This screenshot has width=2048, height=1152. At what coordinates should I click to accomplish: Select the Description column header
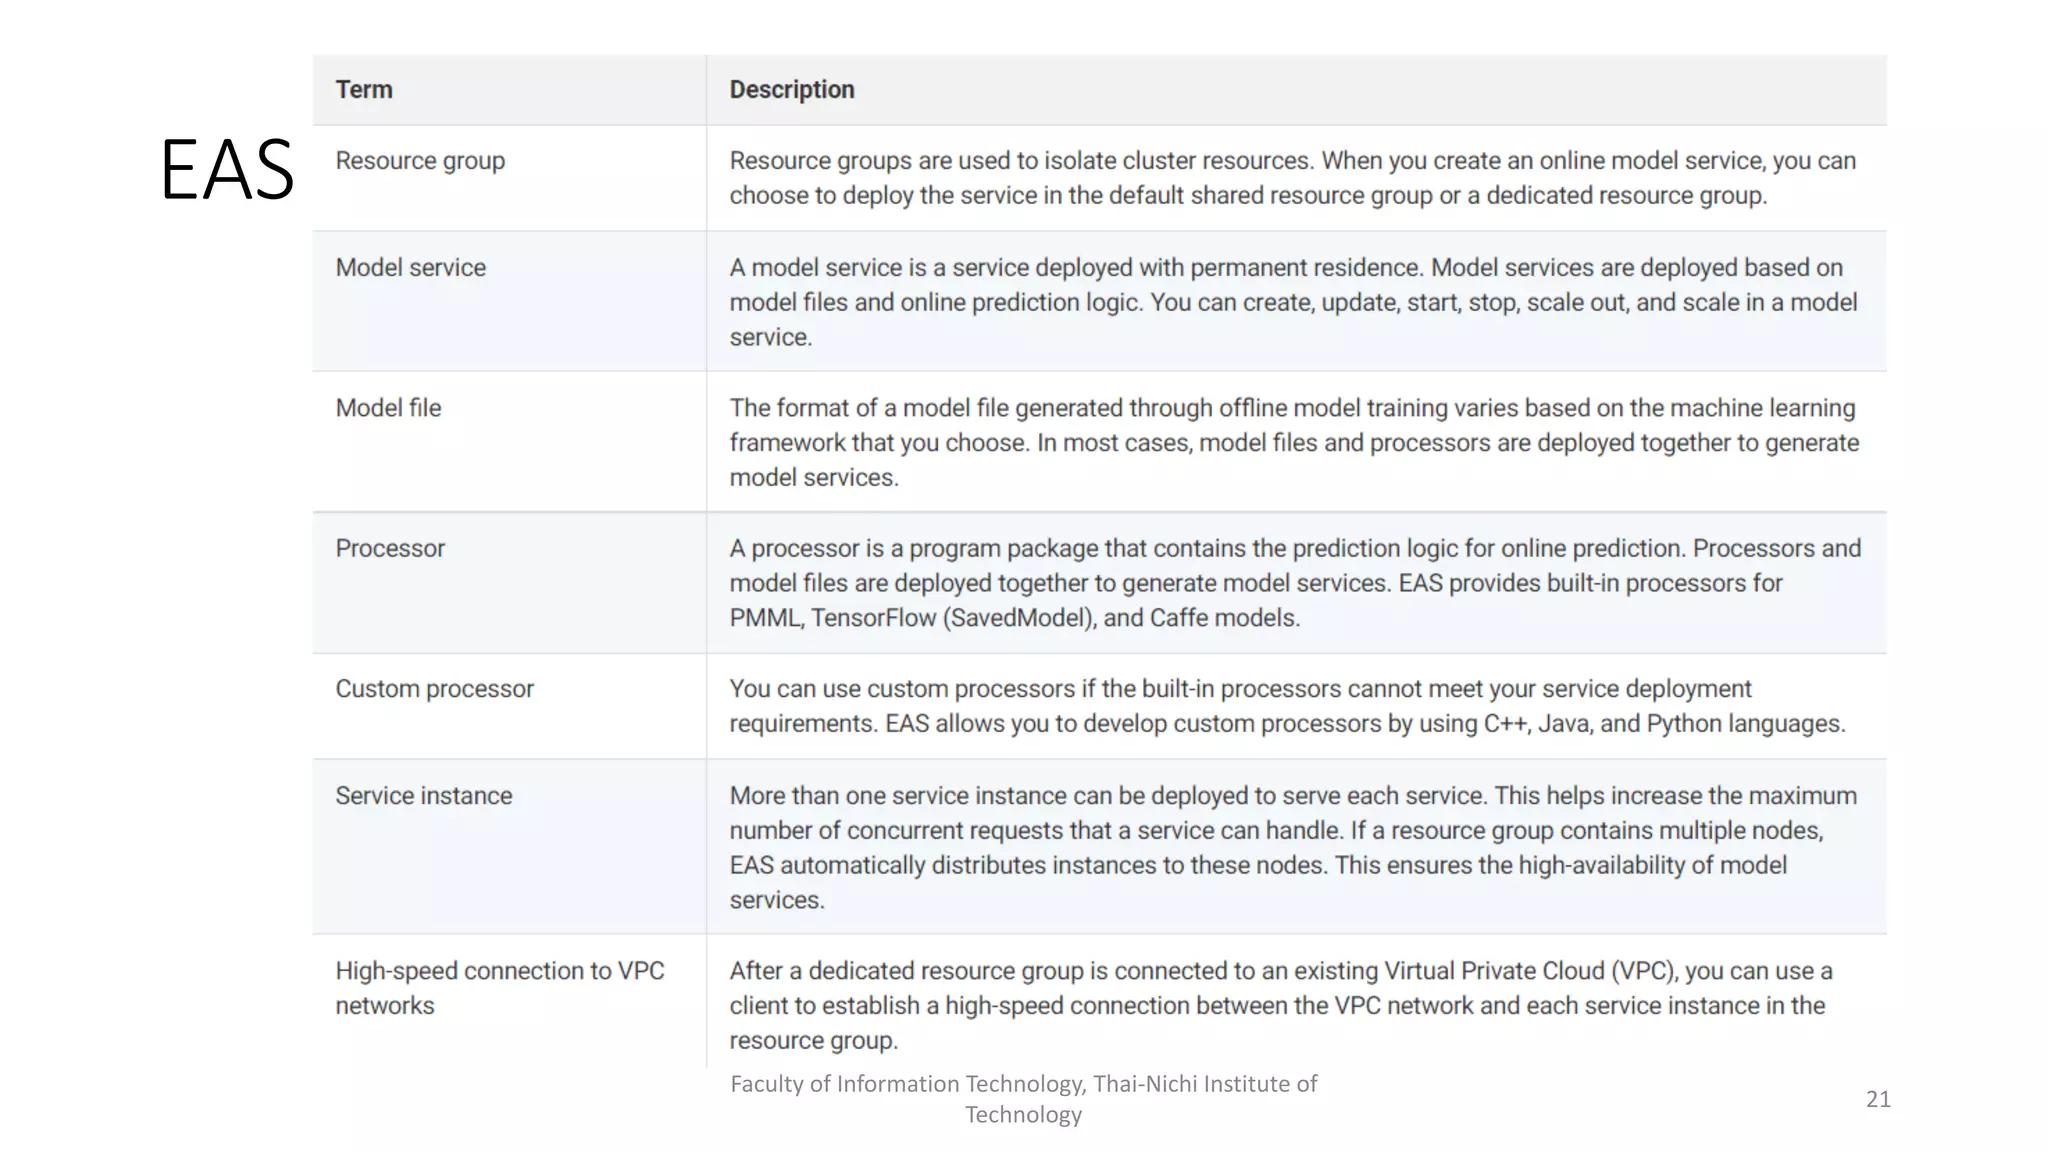coord(791,90)
